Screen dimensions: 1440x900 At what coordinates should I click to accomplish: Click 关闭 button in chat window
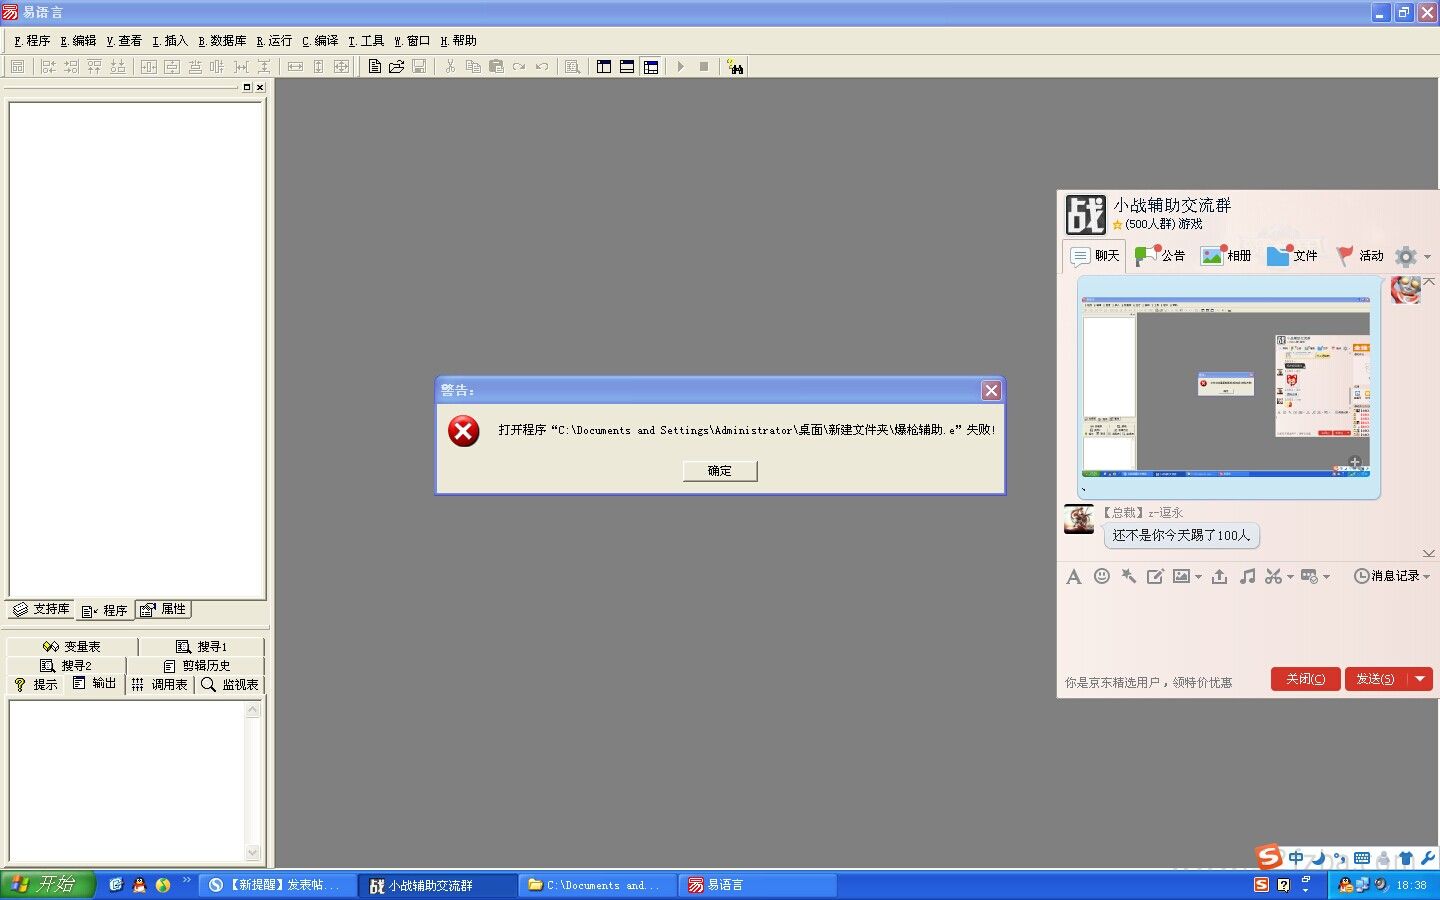click(x=1306, y=679)
